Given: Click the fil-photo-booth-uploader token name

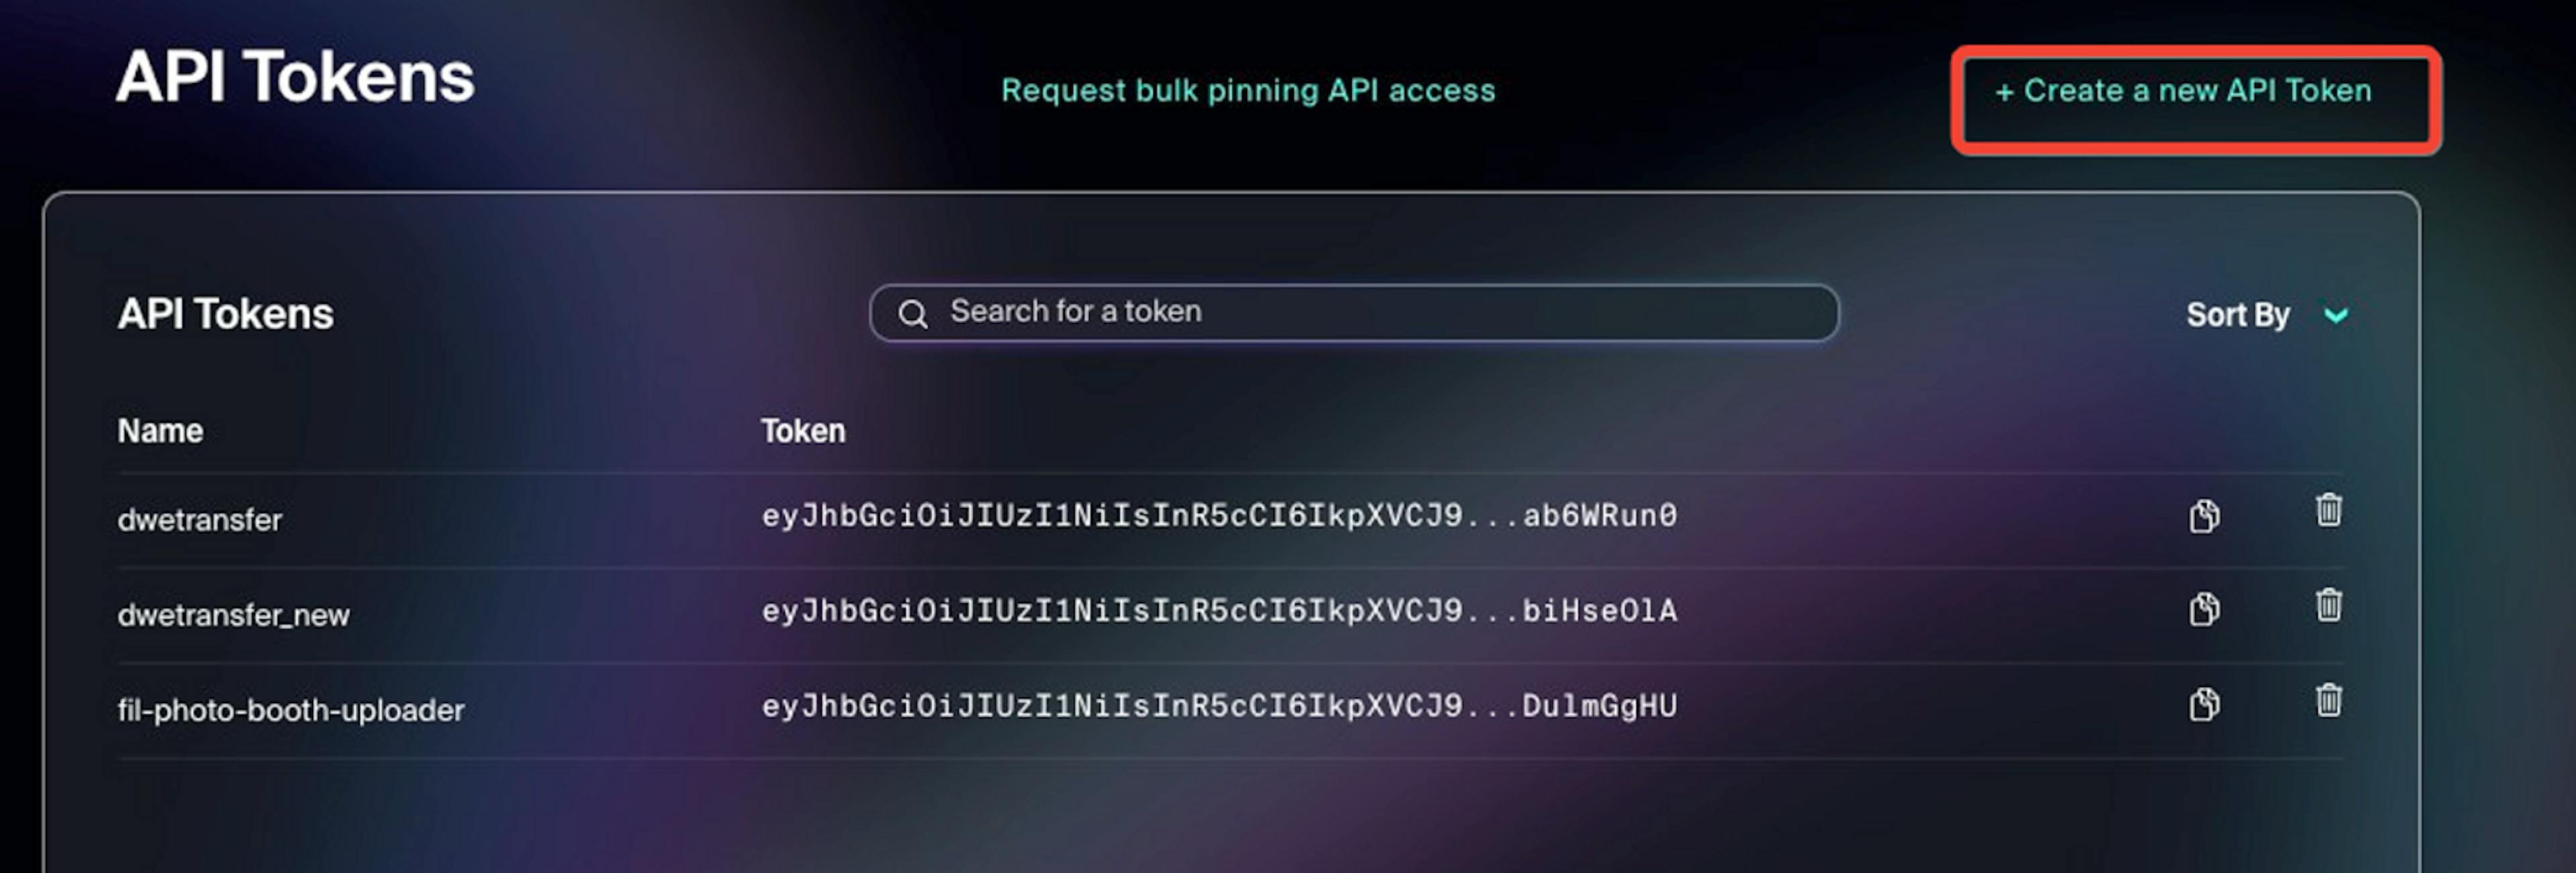Looking at the screenshot, I should click(291, 710).
